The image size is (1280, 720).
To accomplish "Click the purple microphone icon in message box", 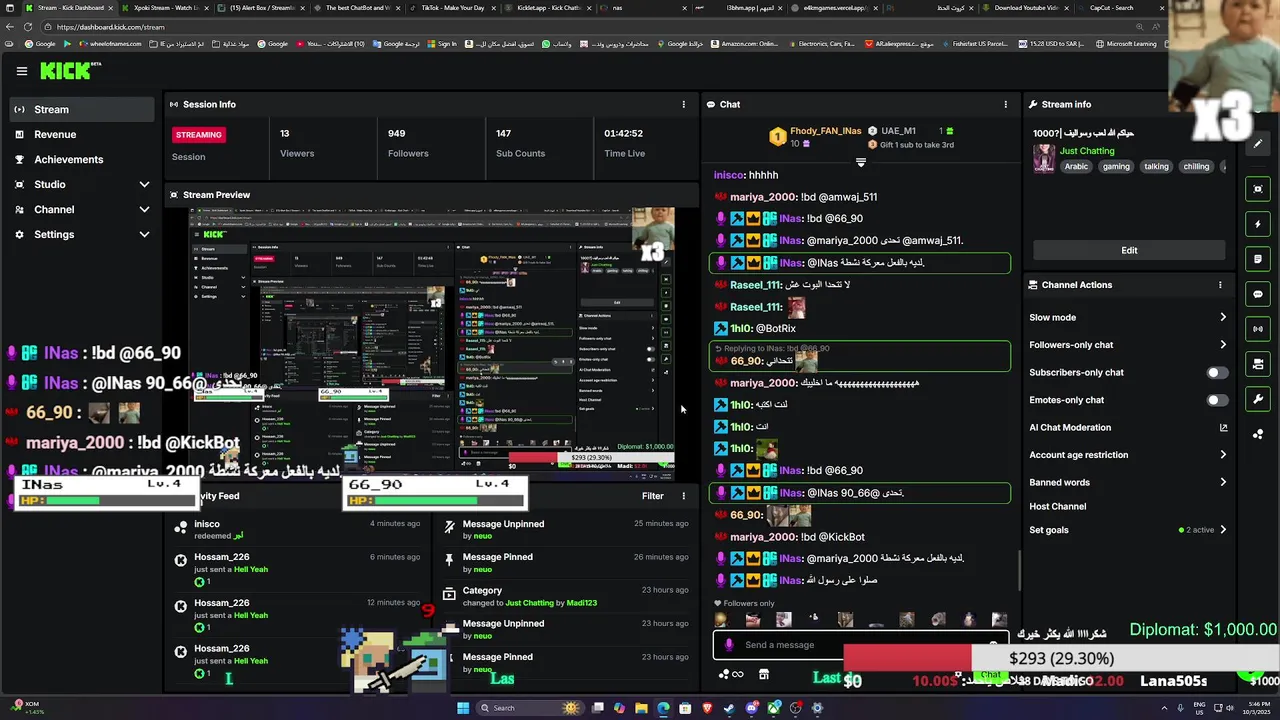I will click(729, 645).
